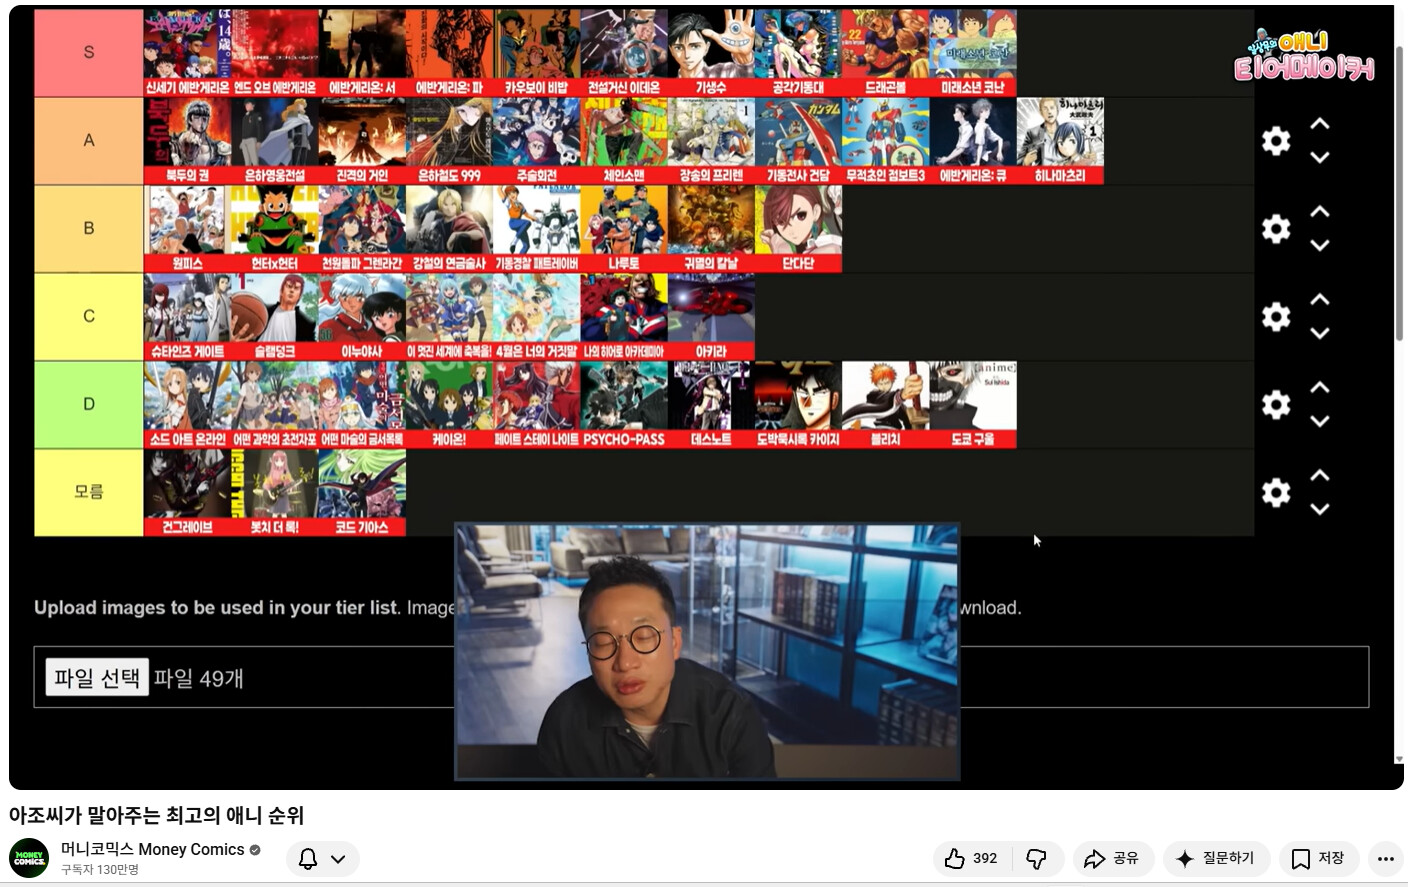Select the 단다단 thumbnail
Screen dimensions: 1408x887
[798, 229]
